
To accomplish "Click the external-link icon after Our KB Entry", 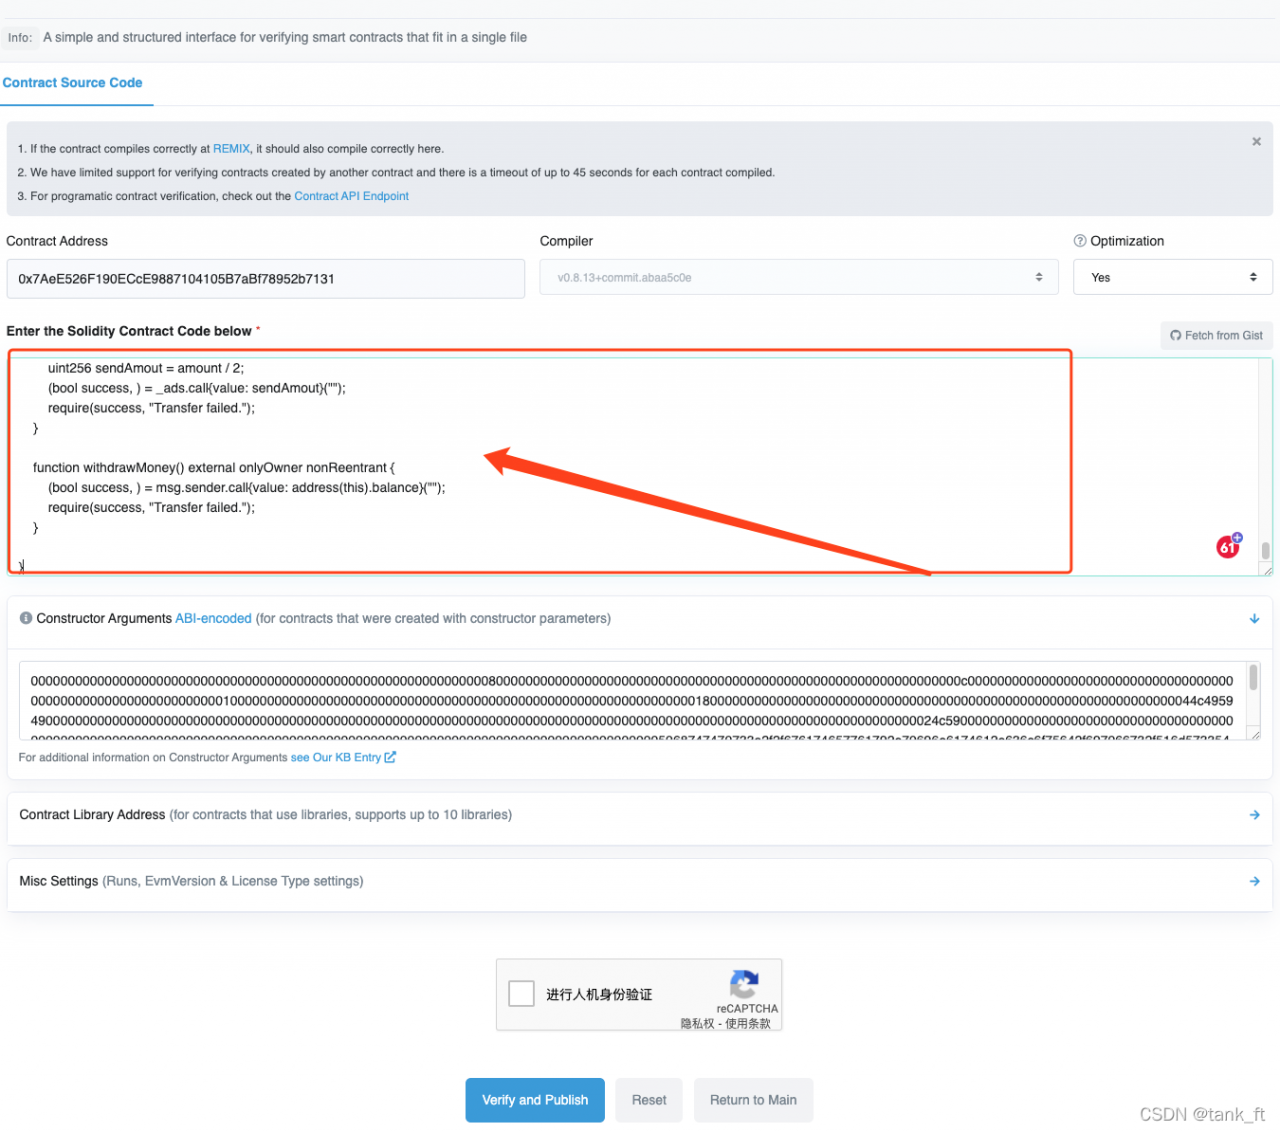I will click(389, 757).
